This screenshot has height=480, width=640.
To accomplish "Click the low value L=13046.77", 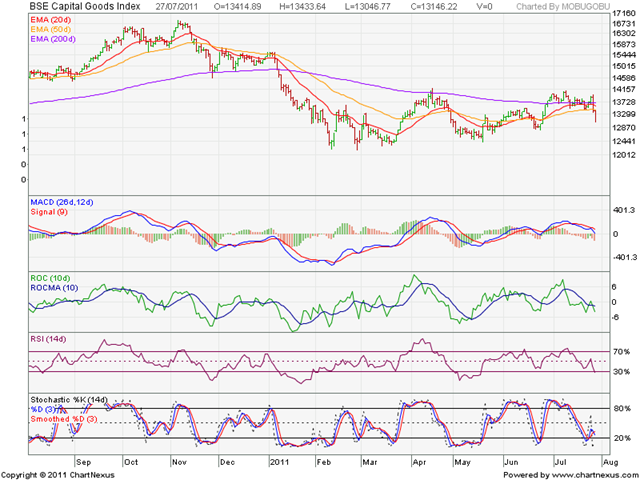I will [369, 7].
